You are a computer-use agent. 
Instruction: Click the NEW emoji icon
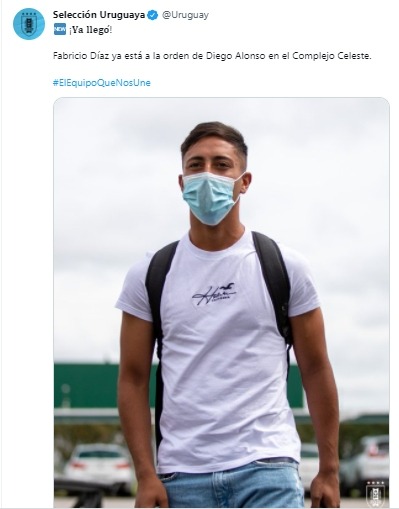tap(60, 29)
